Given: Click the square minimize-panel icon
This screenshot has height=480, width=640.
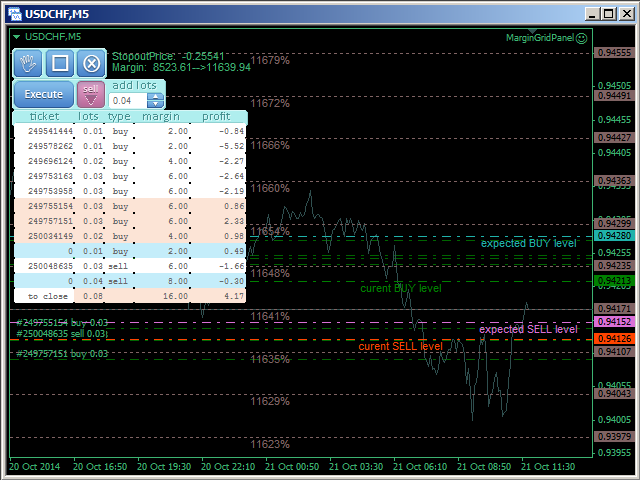Looking at the screenshot, I should (60, 63).
